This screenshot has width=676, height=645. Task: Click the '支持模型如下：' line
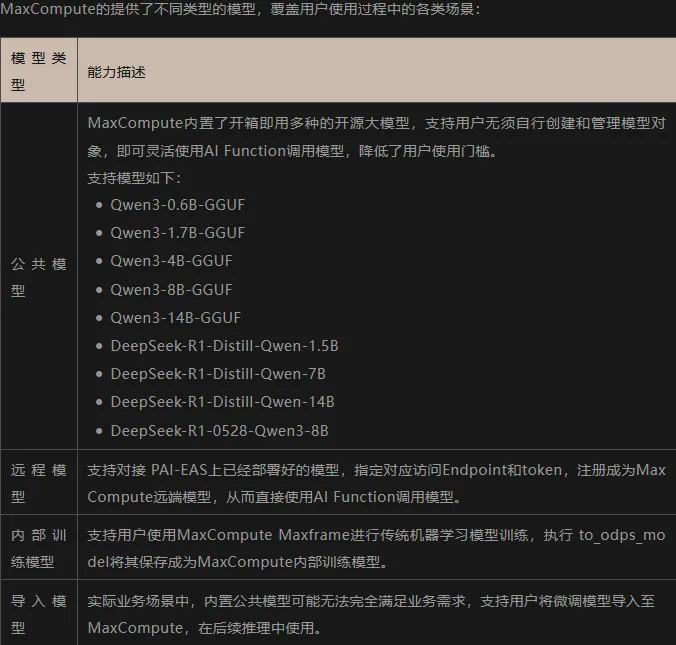pos(135,178)
